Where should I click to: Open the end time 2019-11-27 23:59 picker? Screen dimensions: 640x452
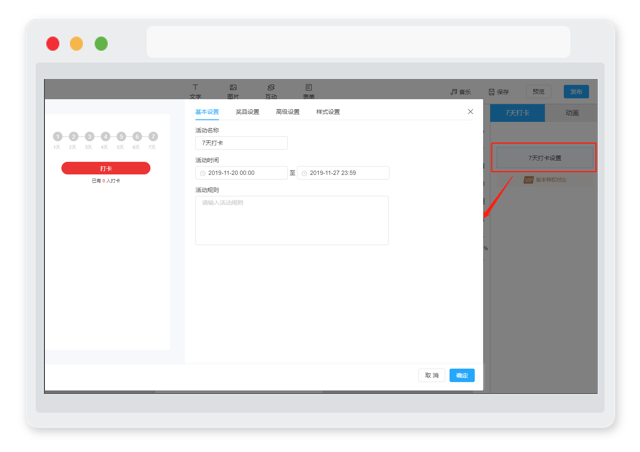(343, 173)
